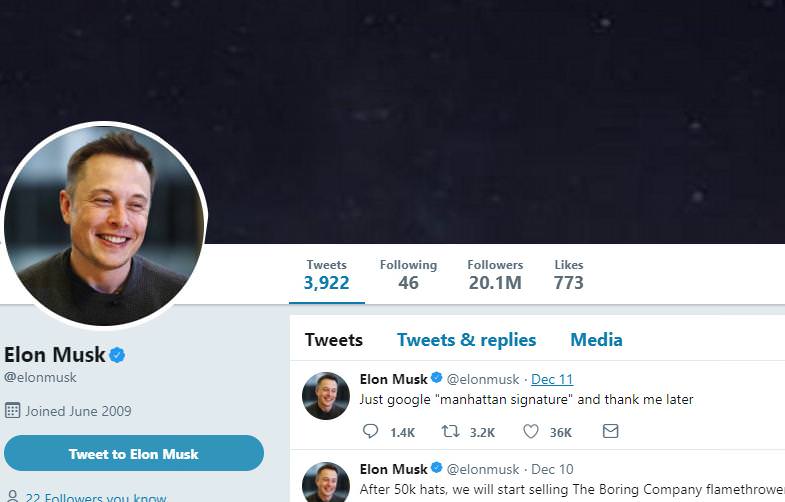The width and height of the screenshot is (785, 502).
Task: Click the reply icon on Dec 11 tweet
Action: click(x=370, y=431)
